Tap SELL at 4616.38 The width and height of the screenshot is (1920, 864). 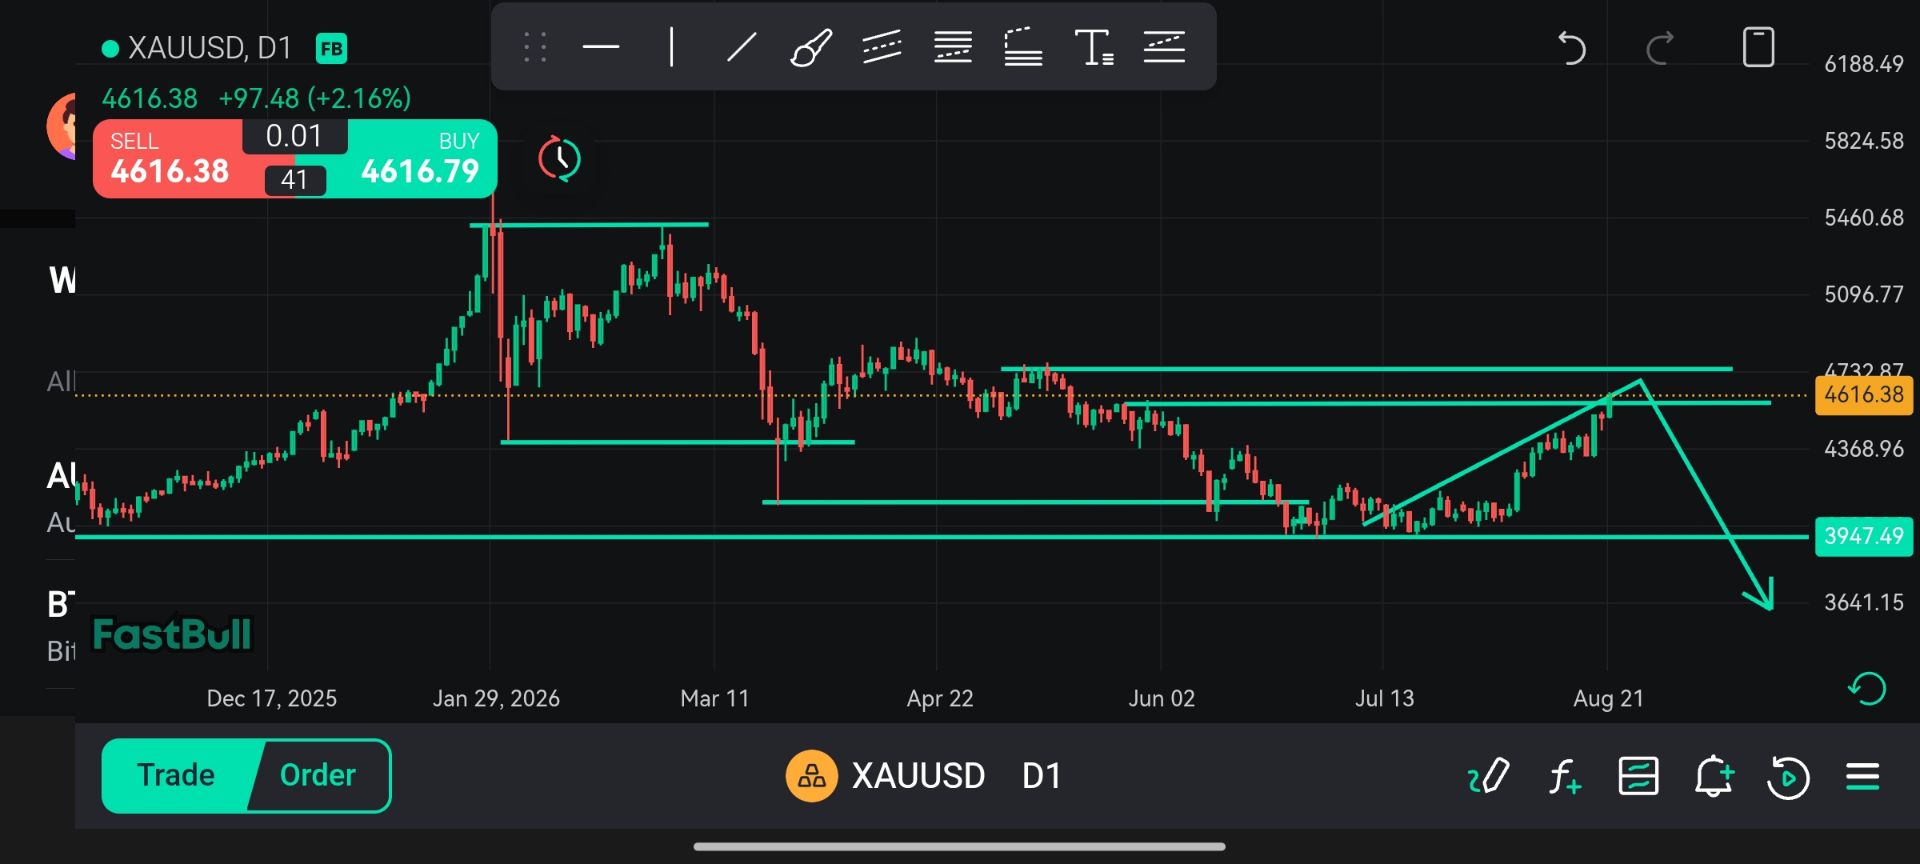click(170, 159)
